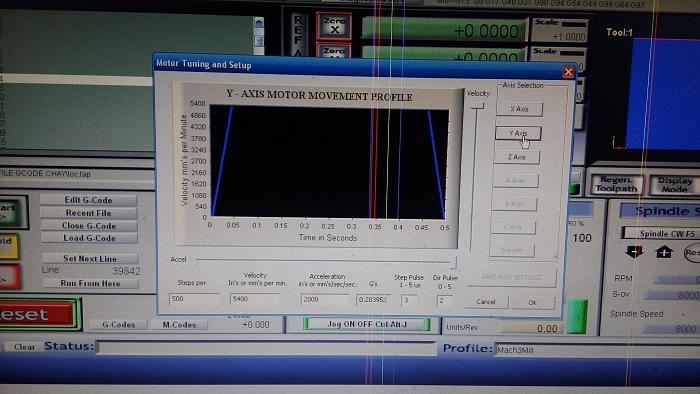Click the Edit G-Code button
The height and width of the screenshot is (394, 700).
(x=88, y=200)
